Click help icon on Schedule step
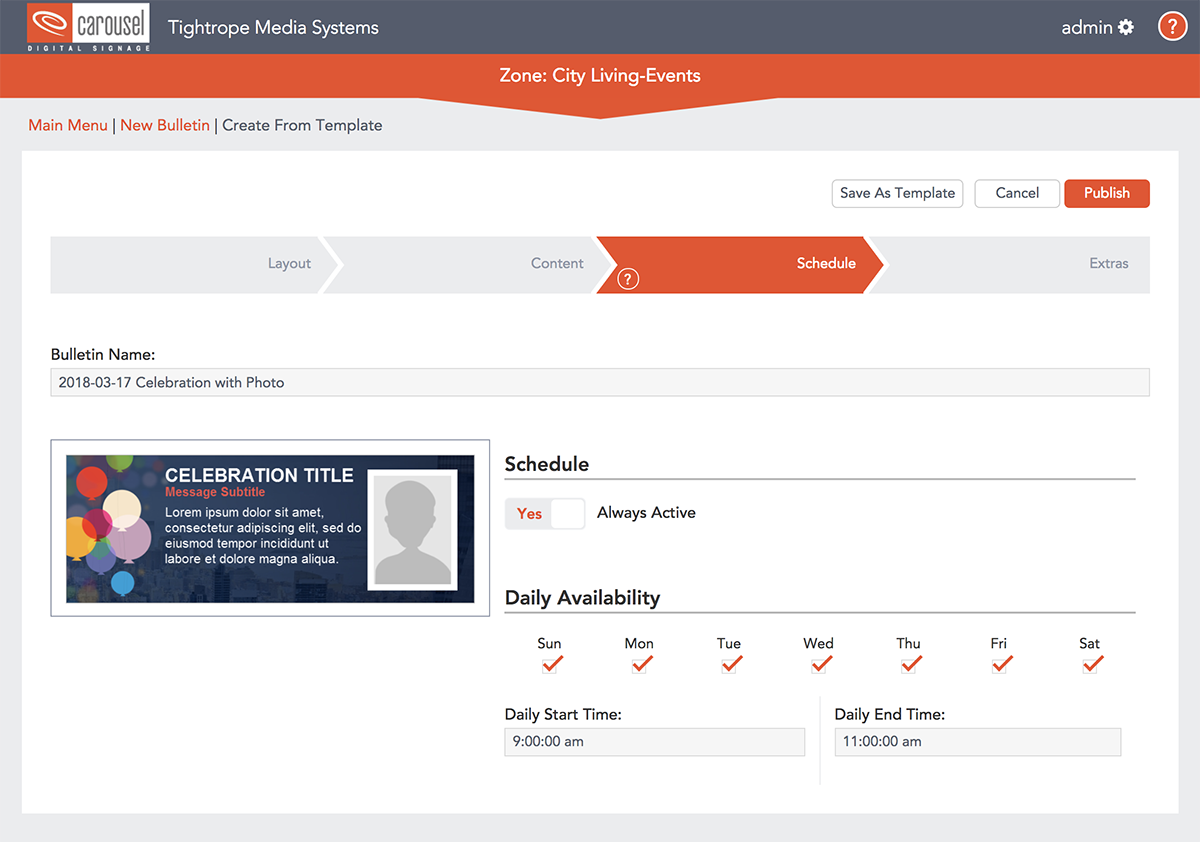 pyautogui.click(x=628, y=279)
